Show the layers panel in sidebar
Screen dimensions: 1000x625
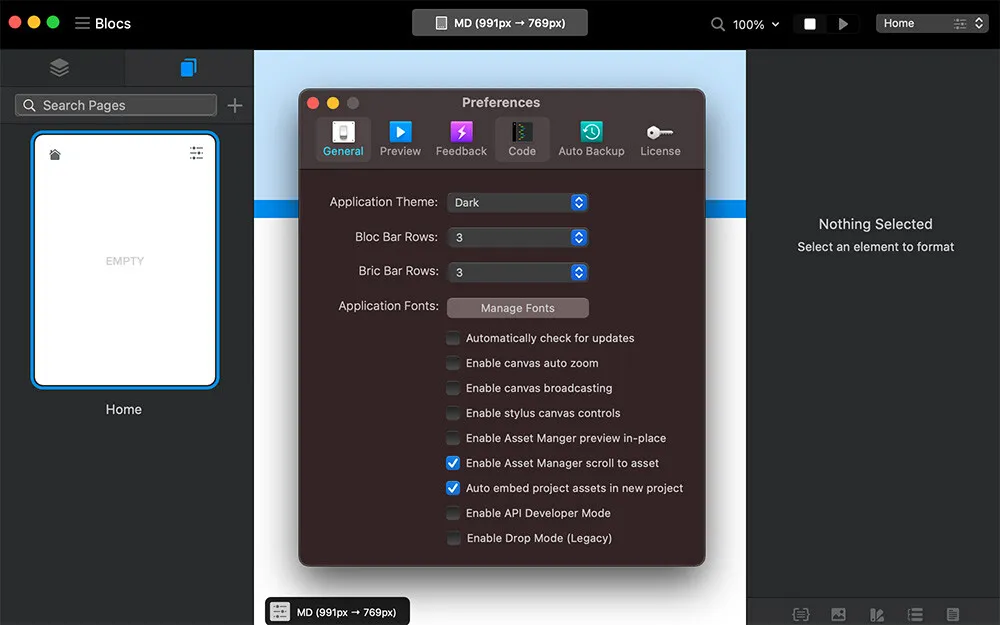click(60, 68)
